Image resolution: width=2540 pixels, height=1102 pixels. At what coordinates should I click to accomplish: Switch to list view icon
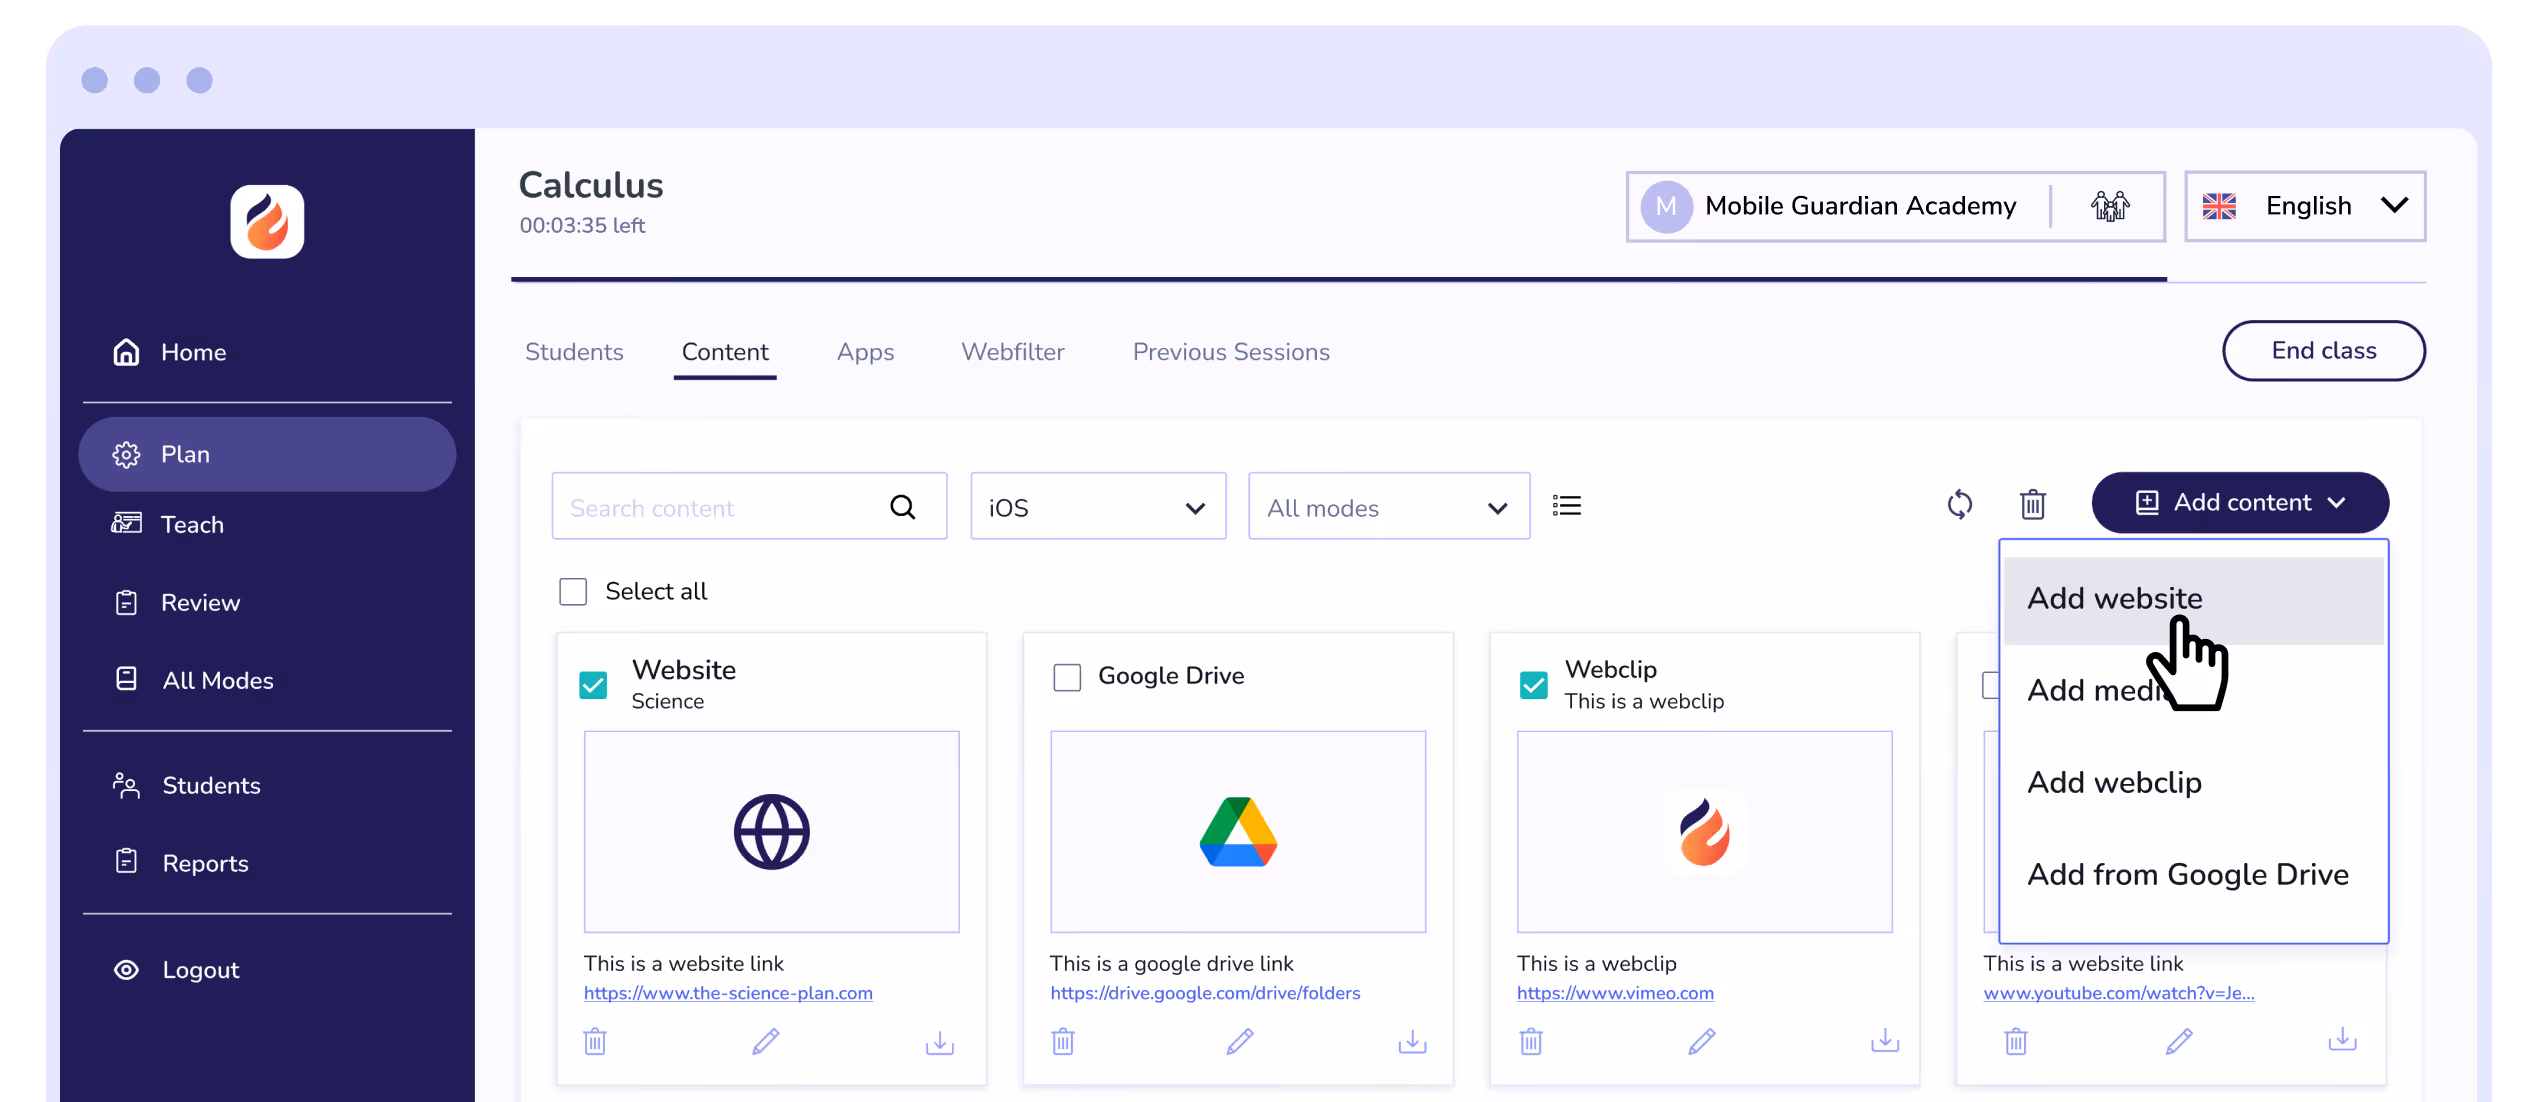[x=1566, y=506]
